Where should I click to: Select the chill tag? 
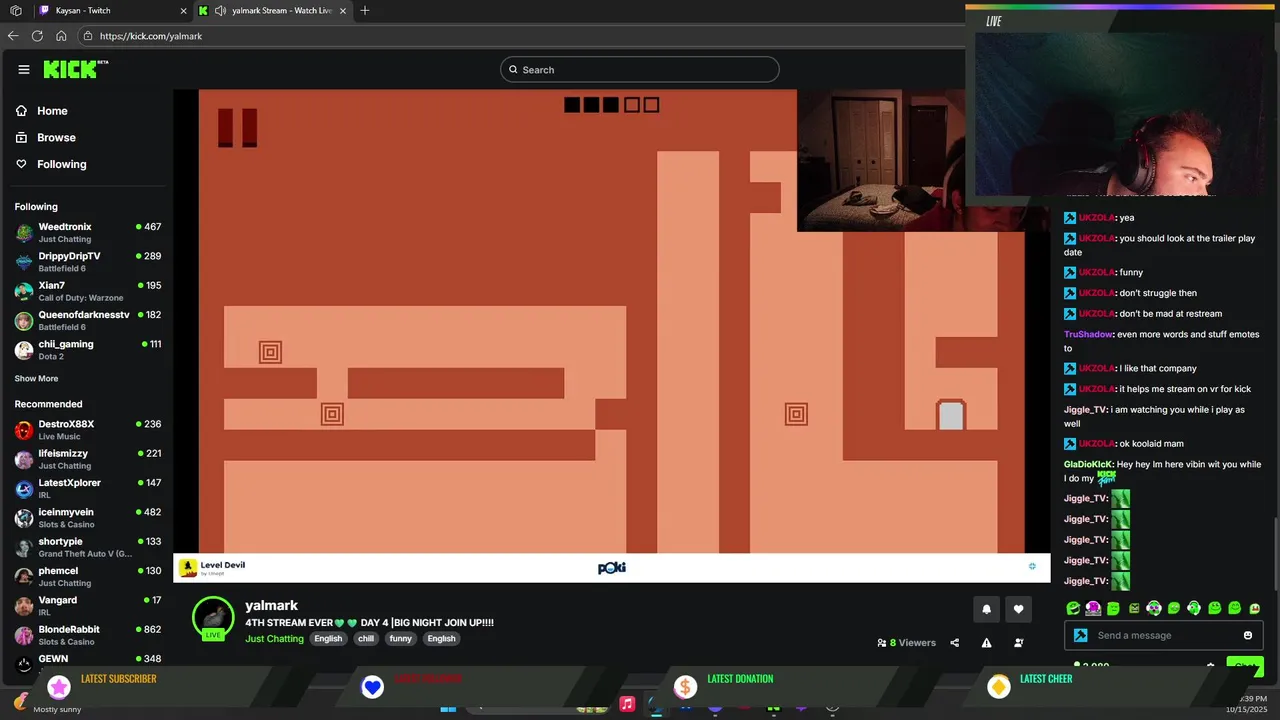366,639
